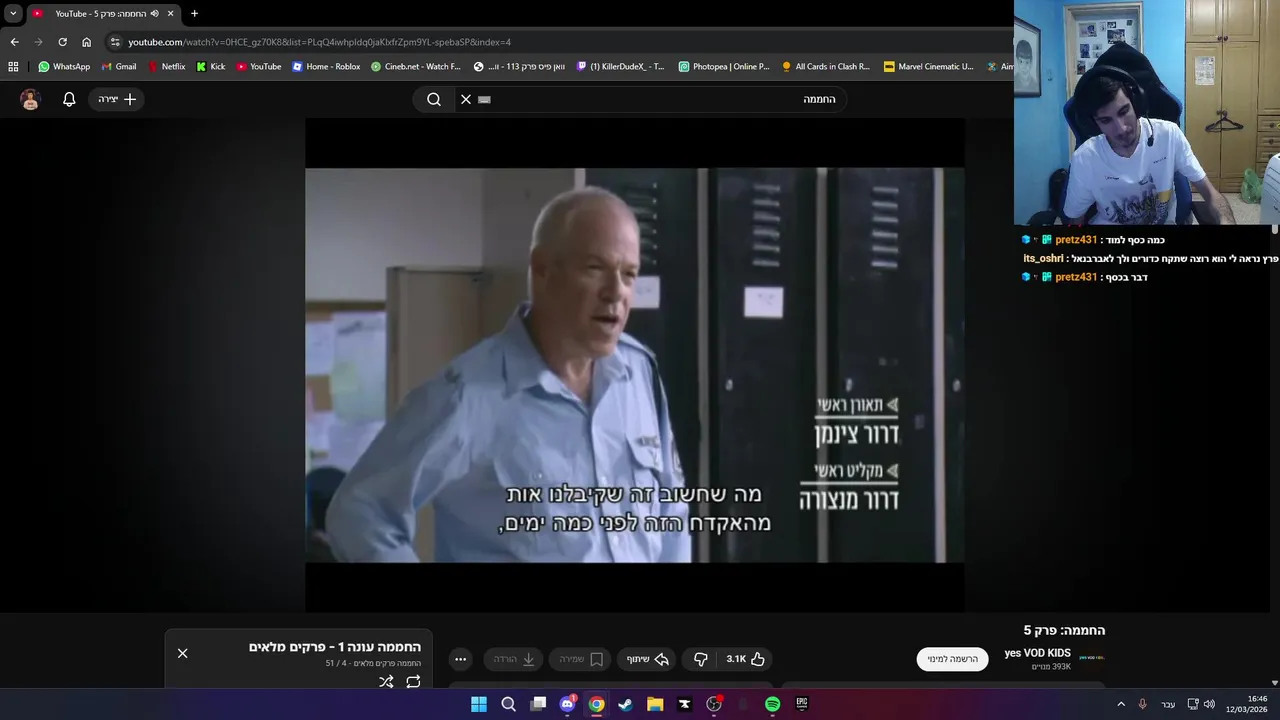
Task: Open the Photopea bookmark
Action: [x=724, y=67]
